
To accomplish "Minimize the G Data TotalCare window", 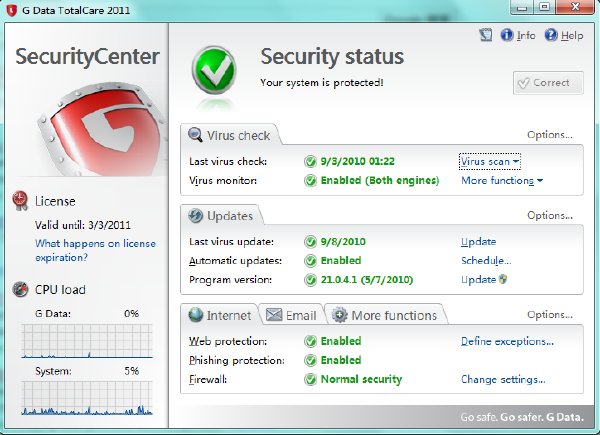I will (x=522, y=7).
